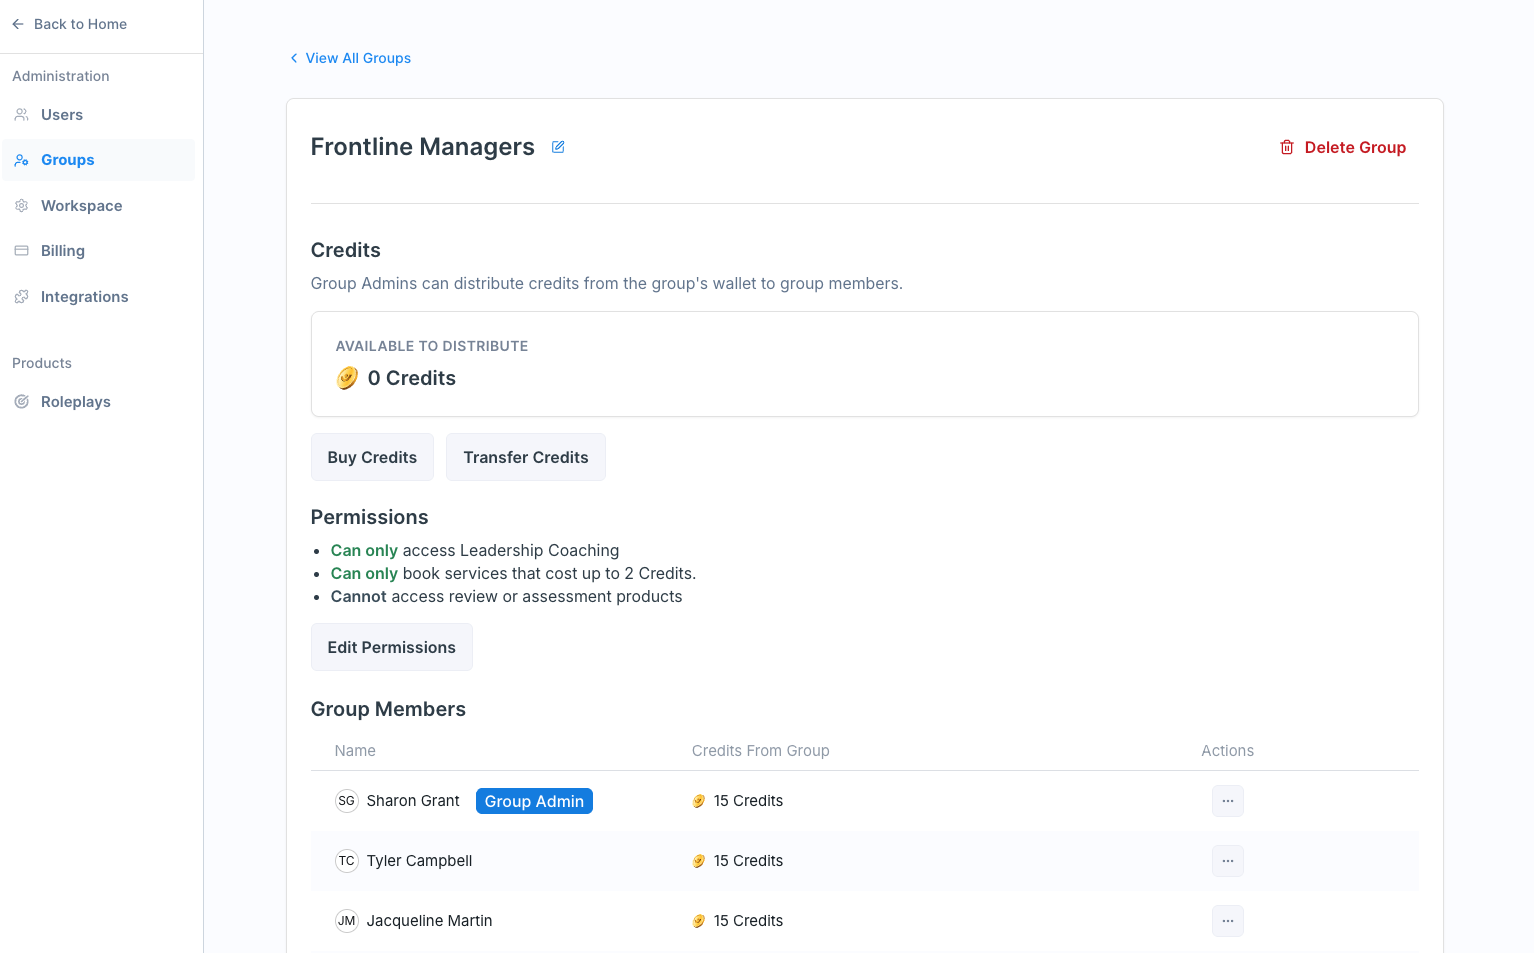
Task: Click 15 Credits in Sharon Grant's row
Action: point(748,801)
